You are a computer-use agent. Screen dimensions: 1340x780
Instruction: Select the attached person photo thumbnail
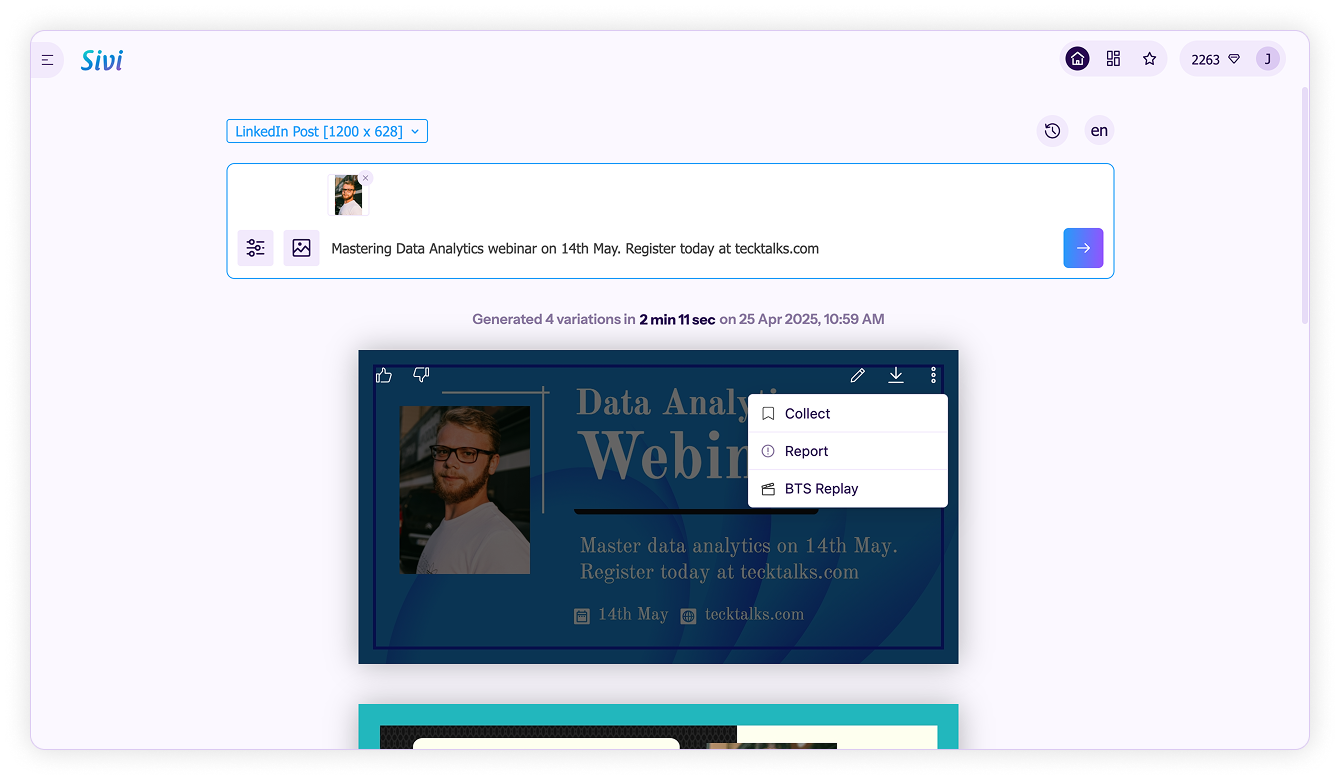coord(348,195)
